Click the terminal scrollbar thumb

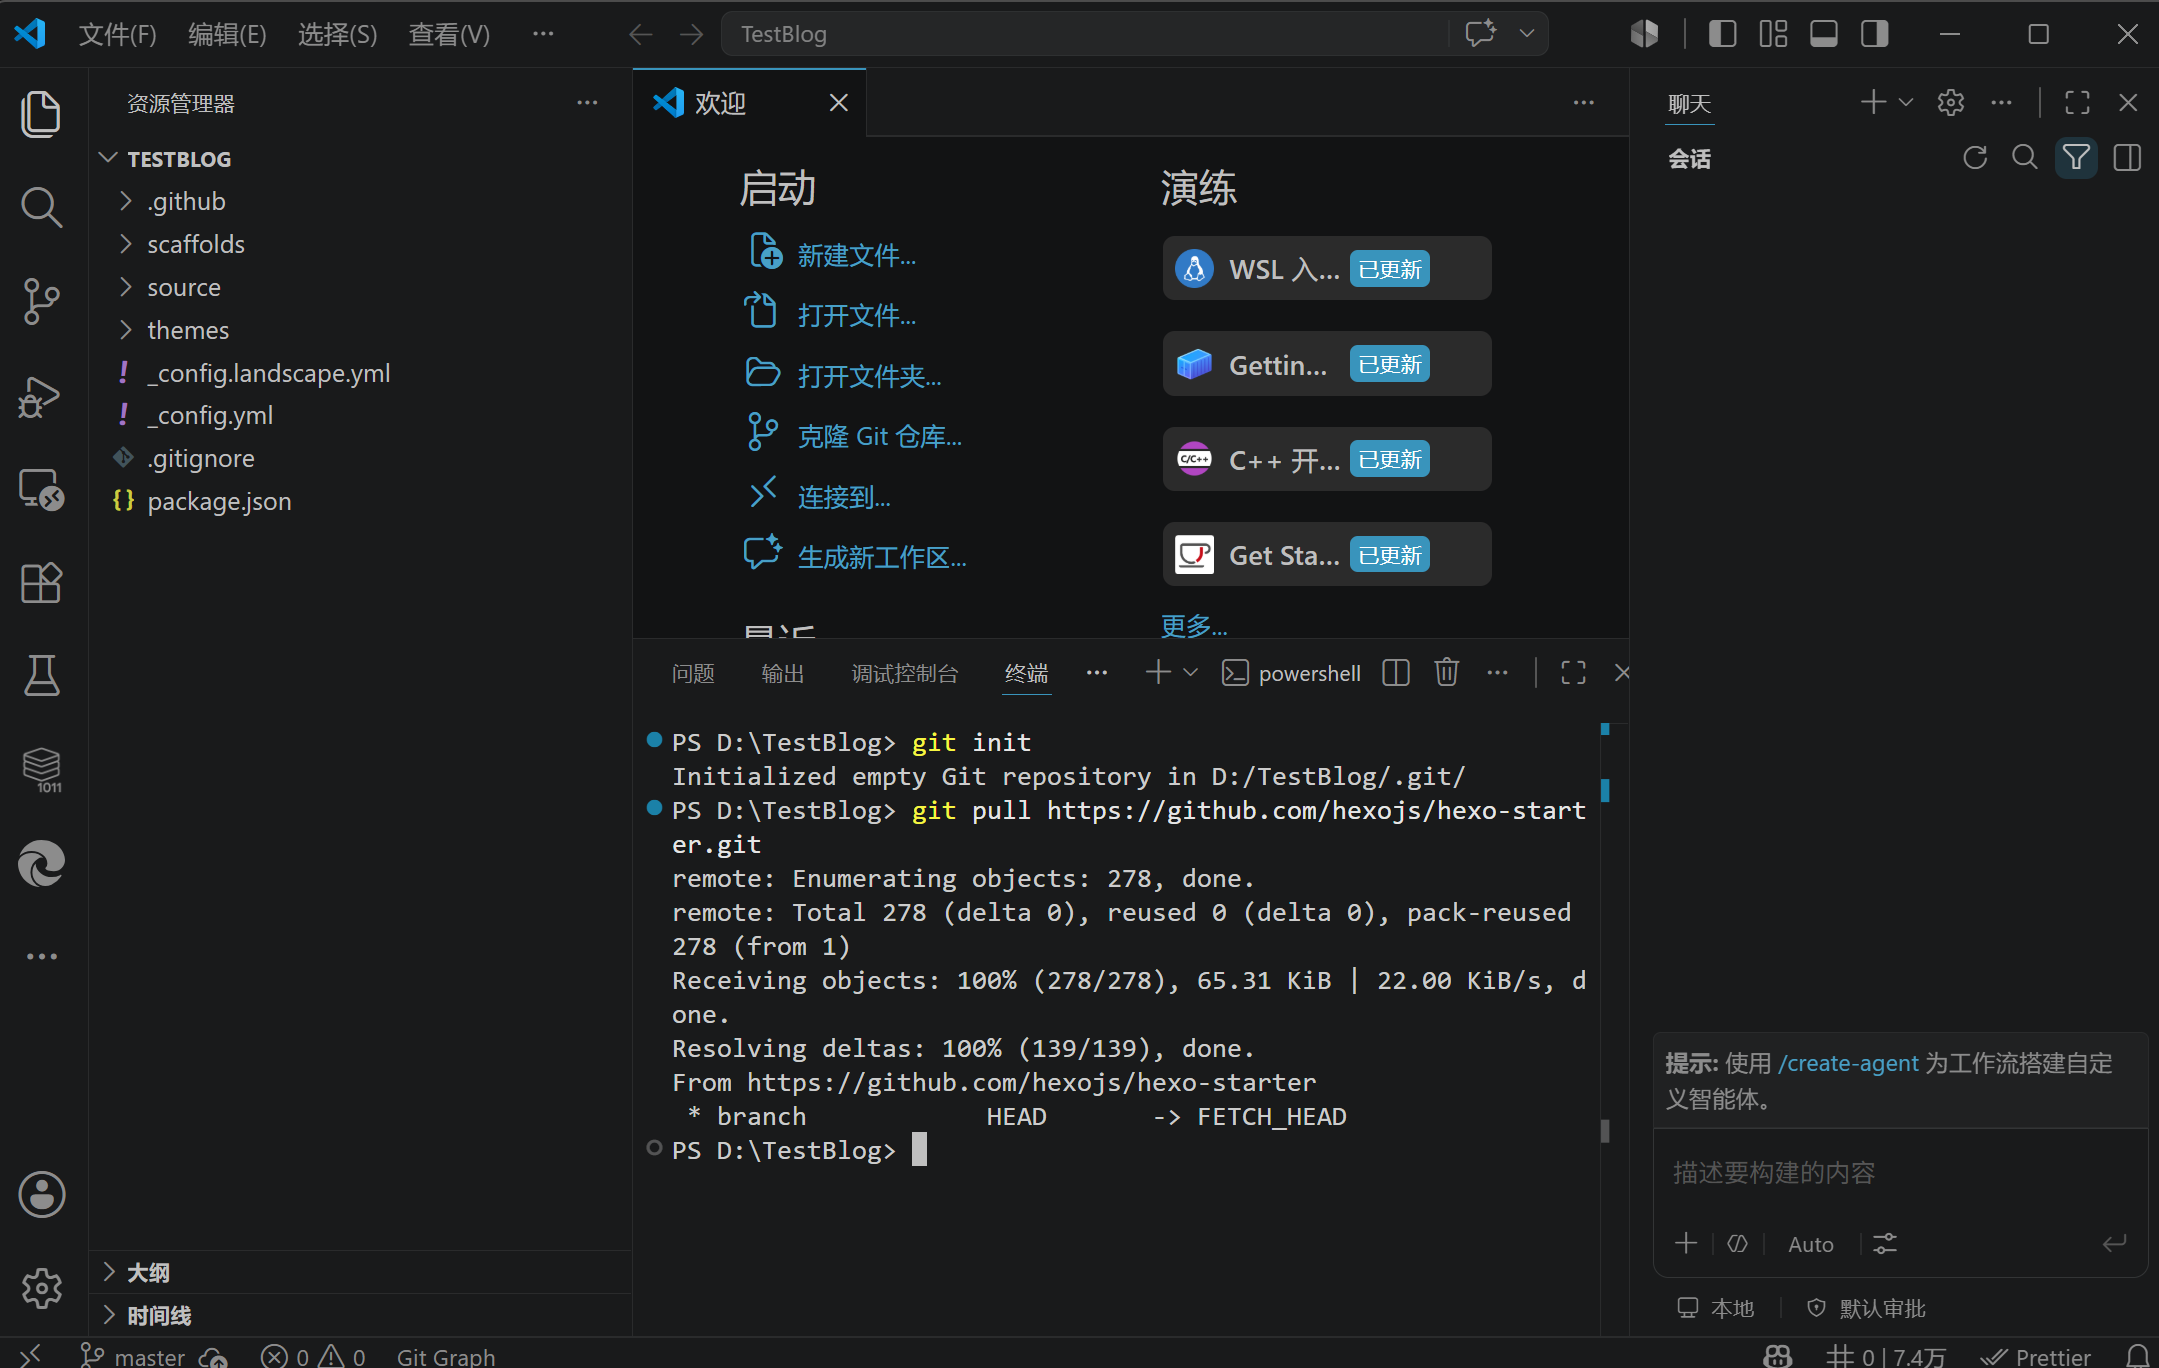[1604, 1130]
